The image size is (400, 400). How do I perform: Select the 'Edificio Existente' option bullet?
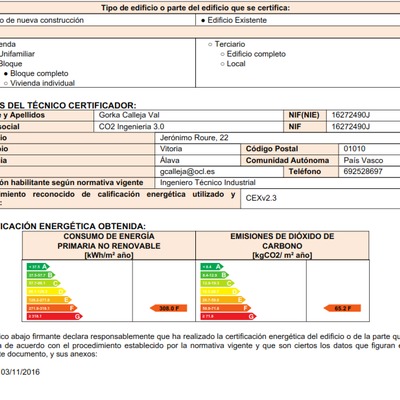203,21
